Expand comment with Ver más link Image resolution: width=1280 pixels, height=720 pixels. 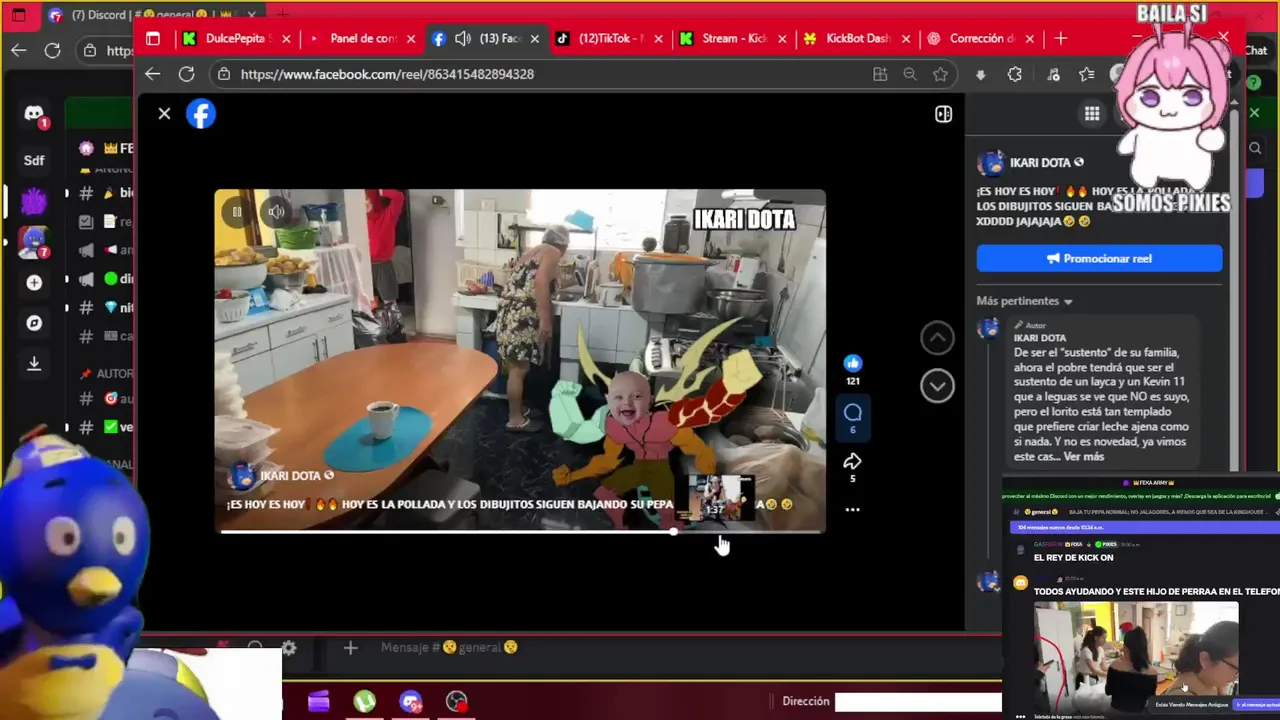tap(1084, 456)
